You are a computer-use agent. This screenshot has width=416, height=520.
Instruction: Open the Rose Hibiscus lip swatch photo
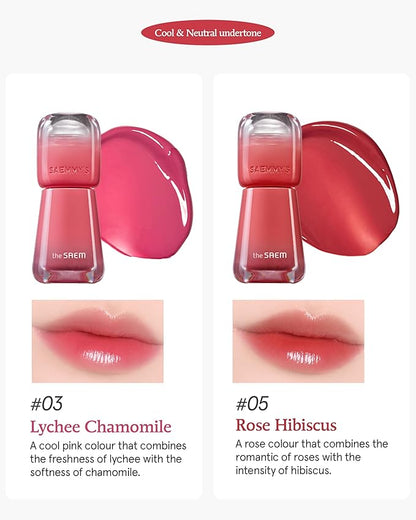coord(298,341)
